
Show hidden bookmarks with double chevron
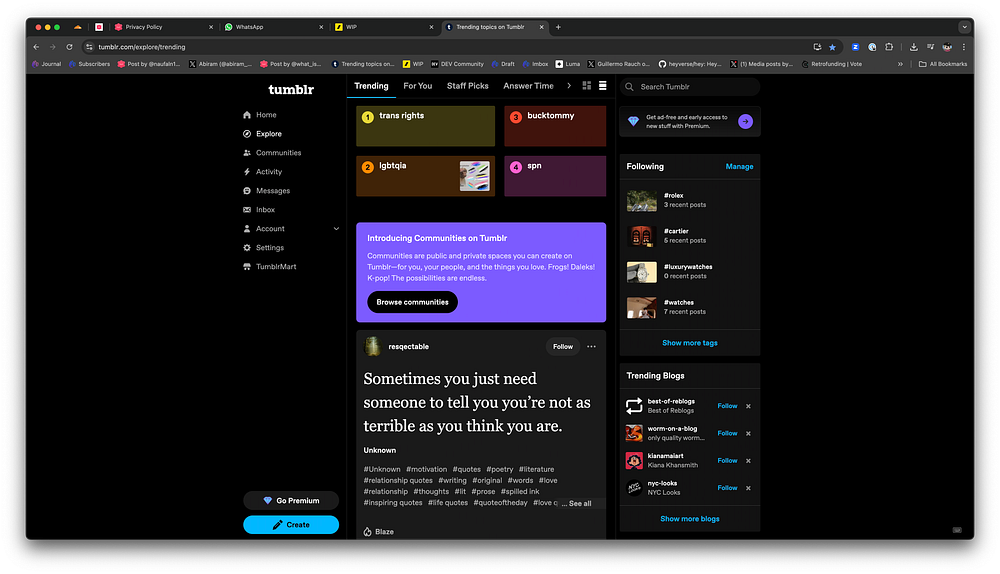pos(900,64)
